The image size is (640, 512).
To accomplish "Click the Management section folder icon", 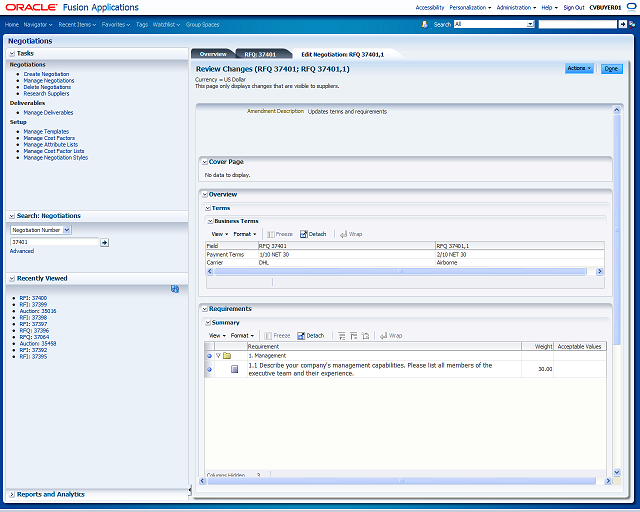I will coord(227,356).
